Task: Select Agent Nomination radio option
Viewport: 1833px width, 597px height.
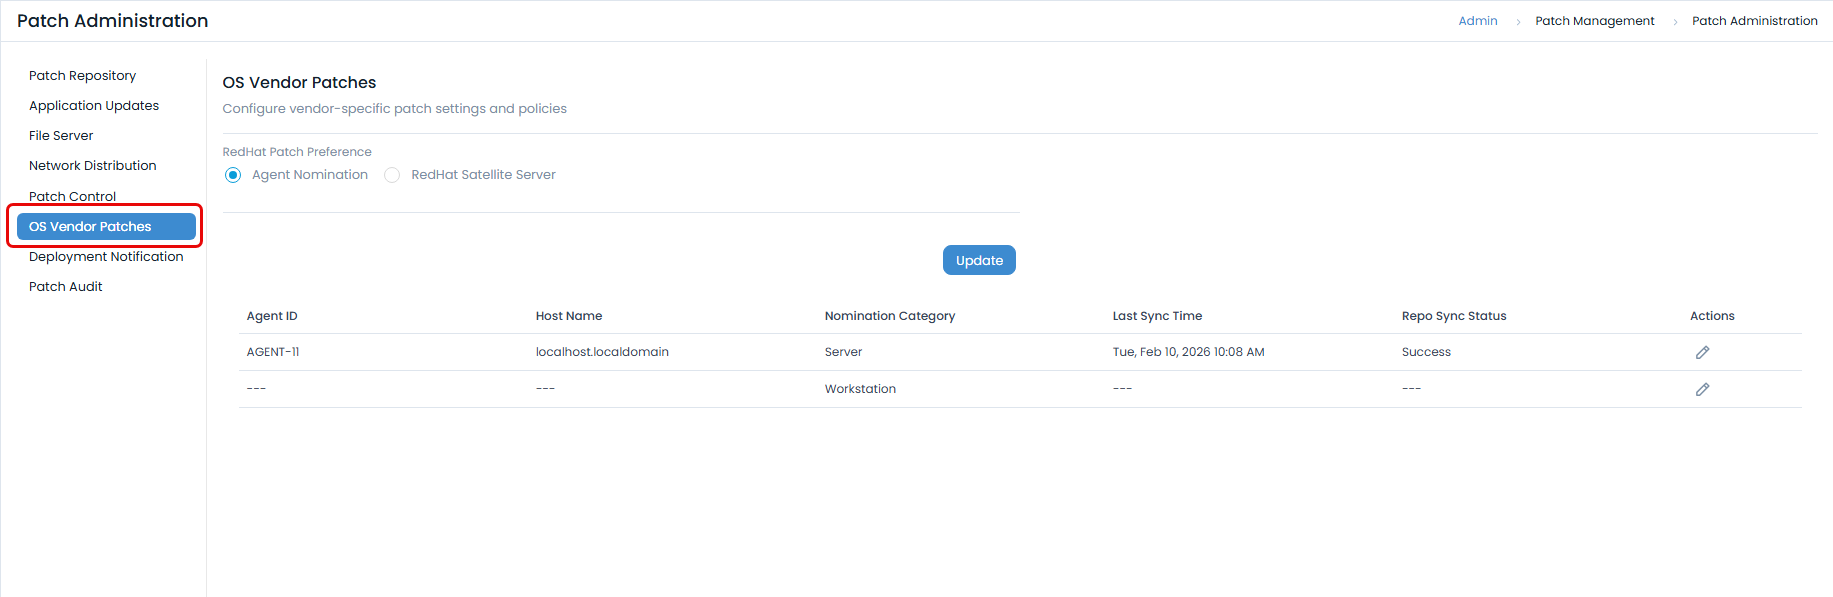Action: [233, 175]
